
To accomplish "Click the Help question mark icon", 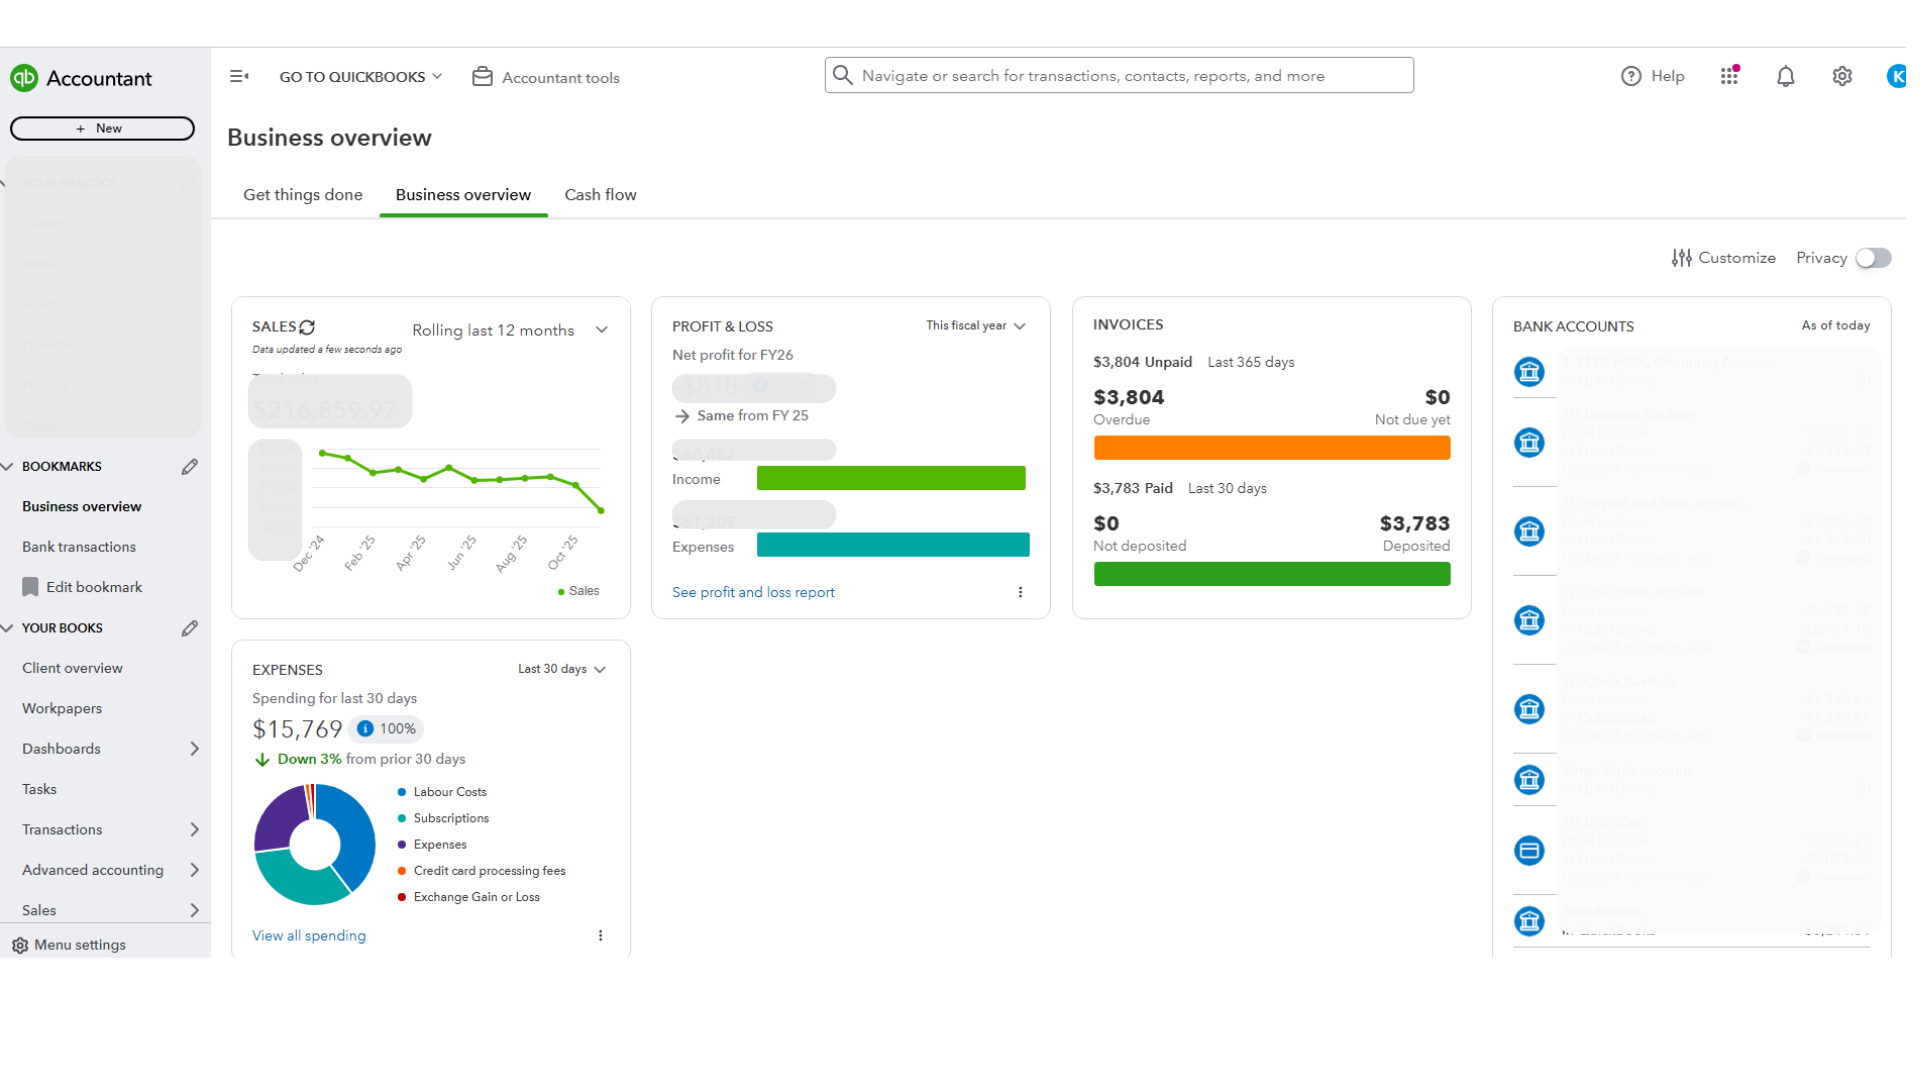I will 1631,76.
